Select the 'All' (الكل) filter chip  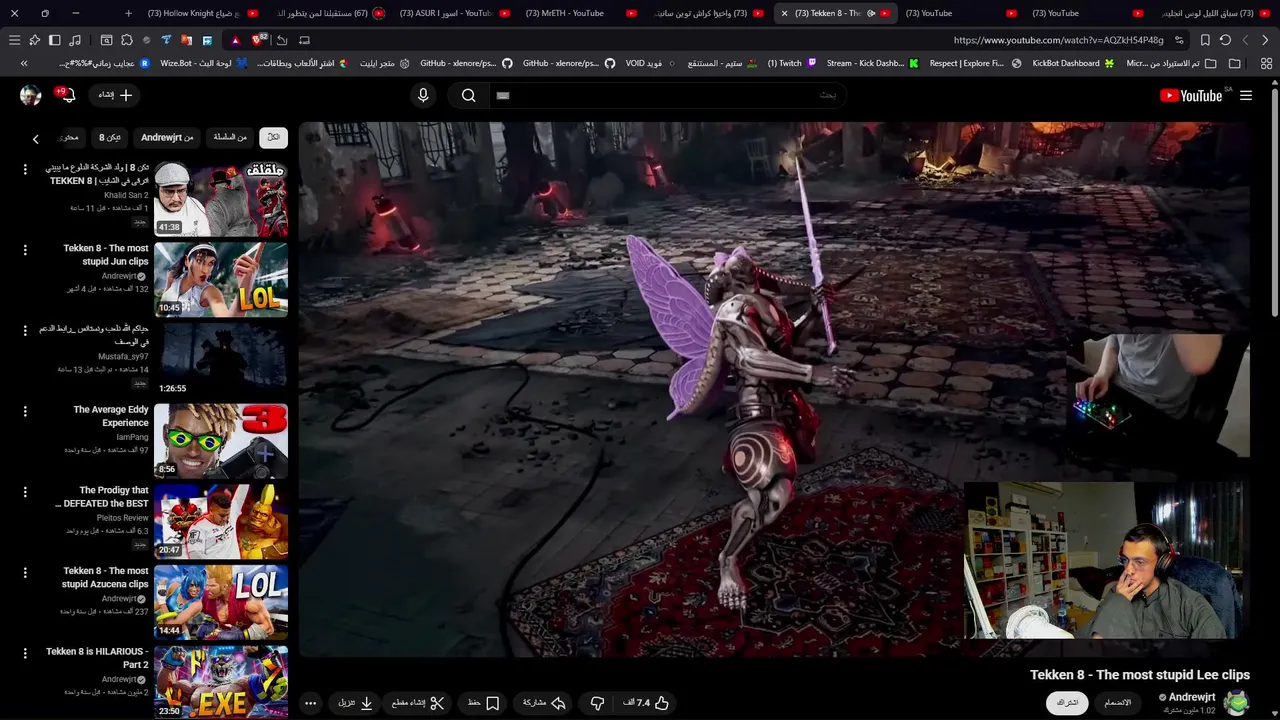point(273,138)
